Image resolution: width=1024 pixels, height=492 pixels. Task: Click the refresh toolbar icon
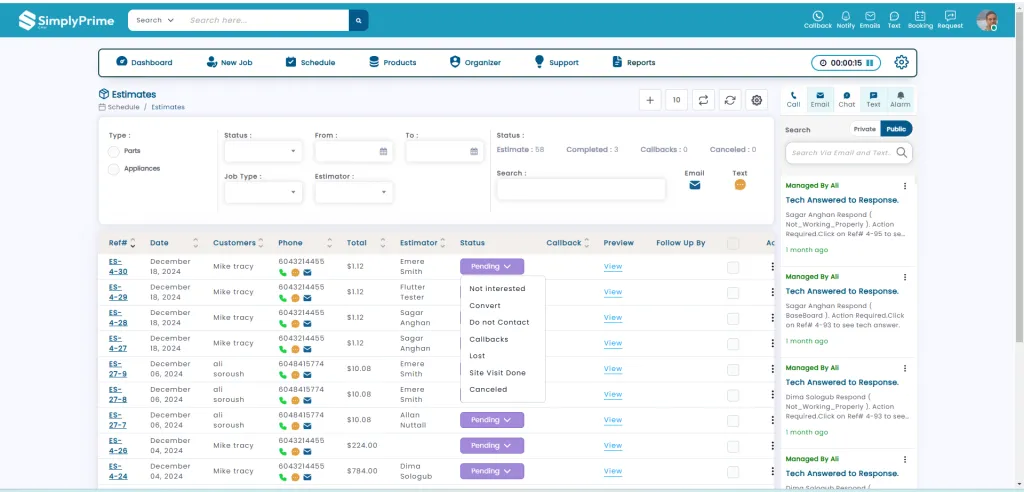pos(730,100)
